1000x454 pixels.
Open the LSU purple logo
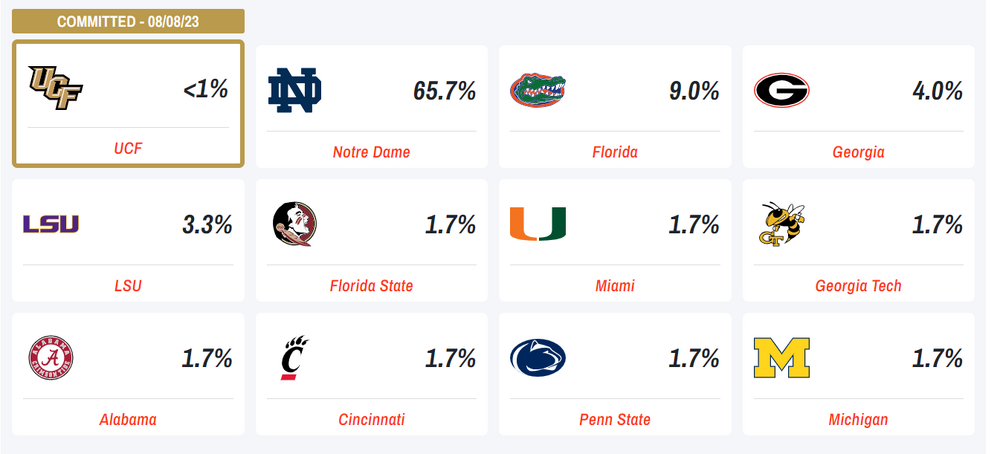(x=51, y=224)
